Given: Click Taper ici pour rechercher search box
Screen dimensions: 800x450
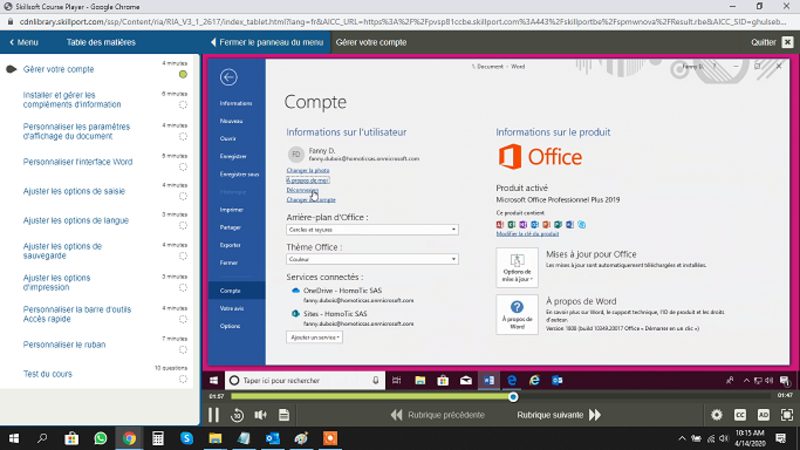Looking at the screenshot, I should [x=303, y=380].
